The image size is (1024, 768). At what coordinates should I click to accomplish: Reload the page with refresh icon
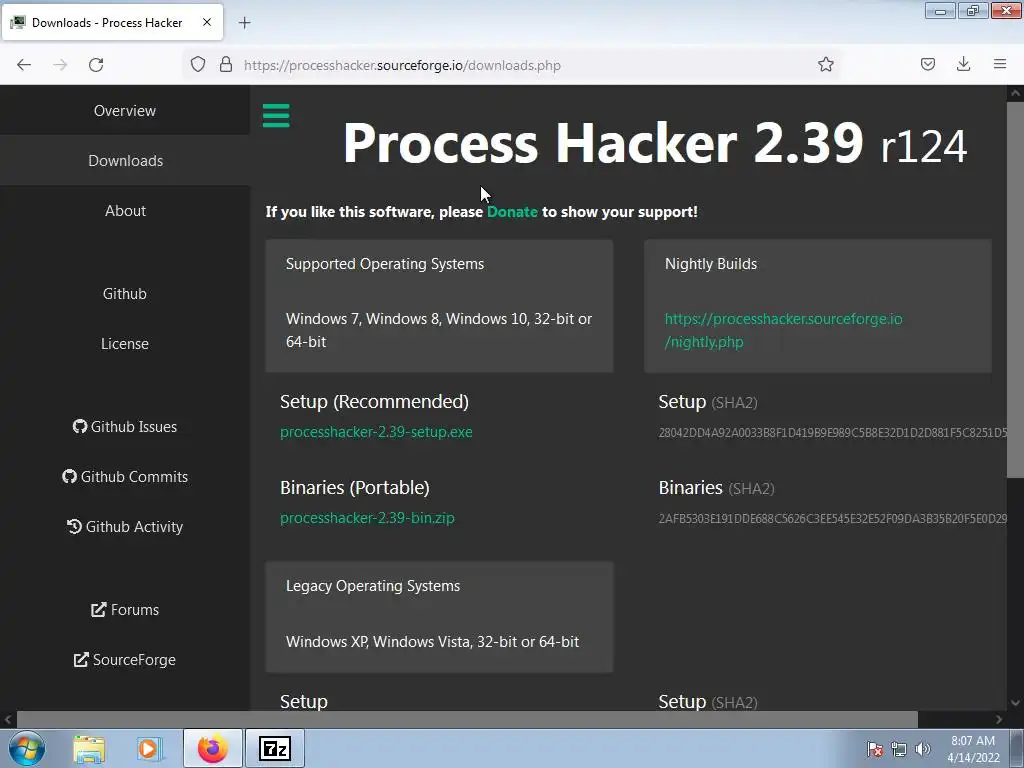[96, 65]
